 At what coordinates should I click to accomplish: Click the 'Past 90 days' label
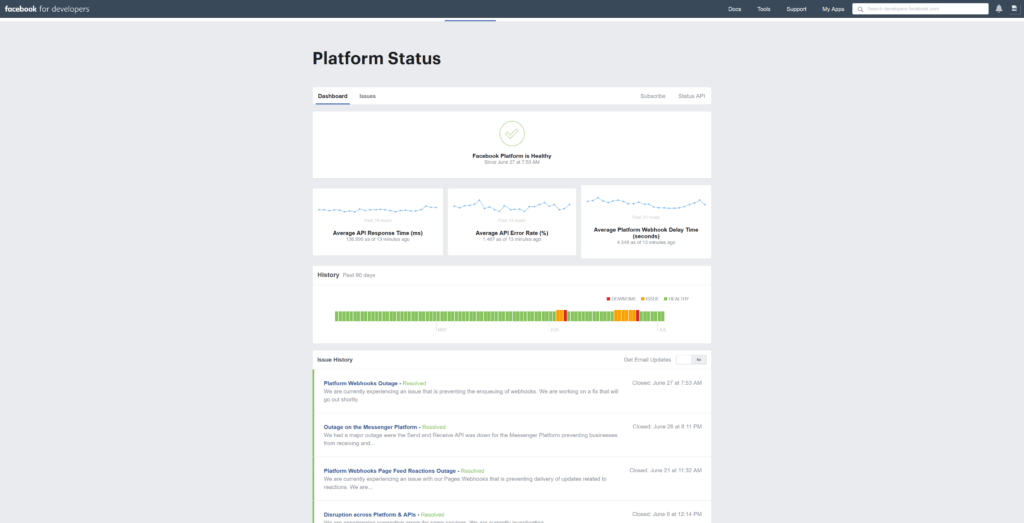pyautogui.click(x=359, y=276)
